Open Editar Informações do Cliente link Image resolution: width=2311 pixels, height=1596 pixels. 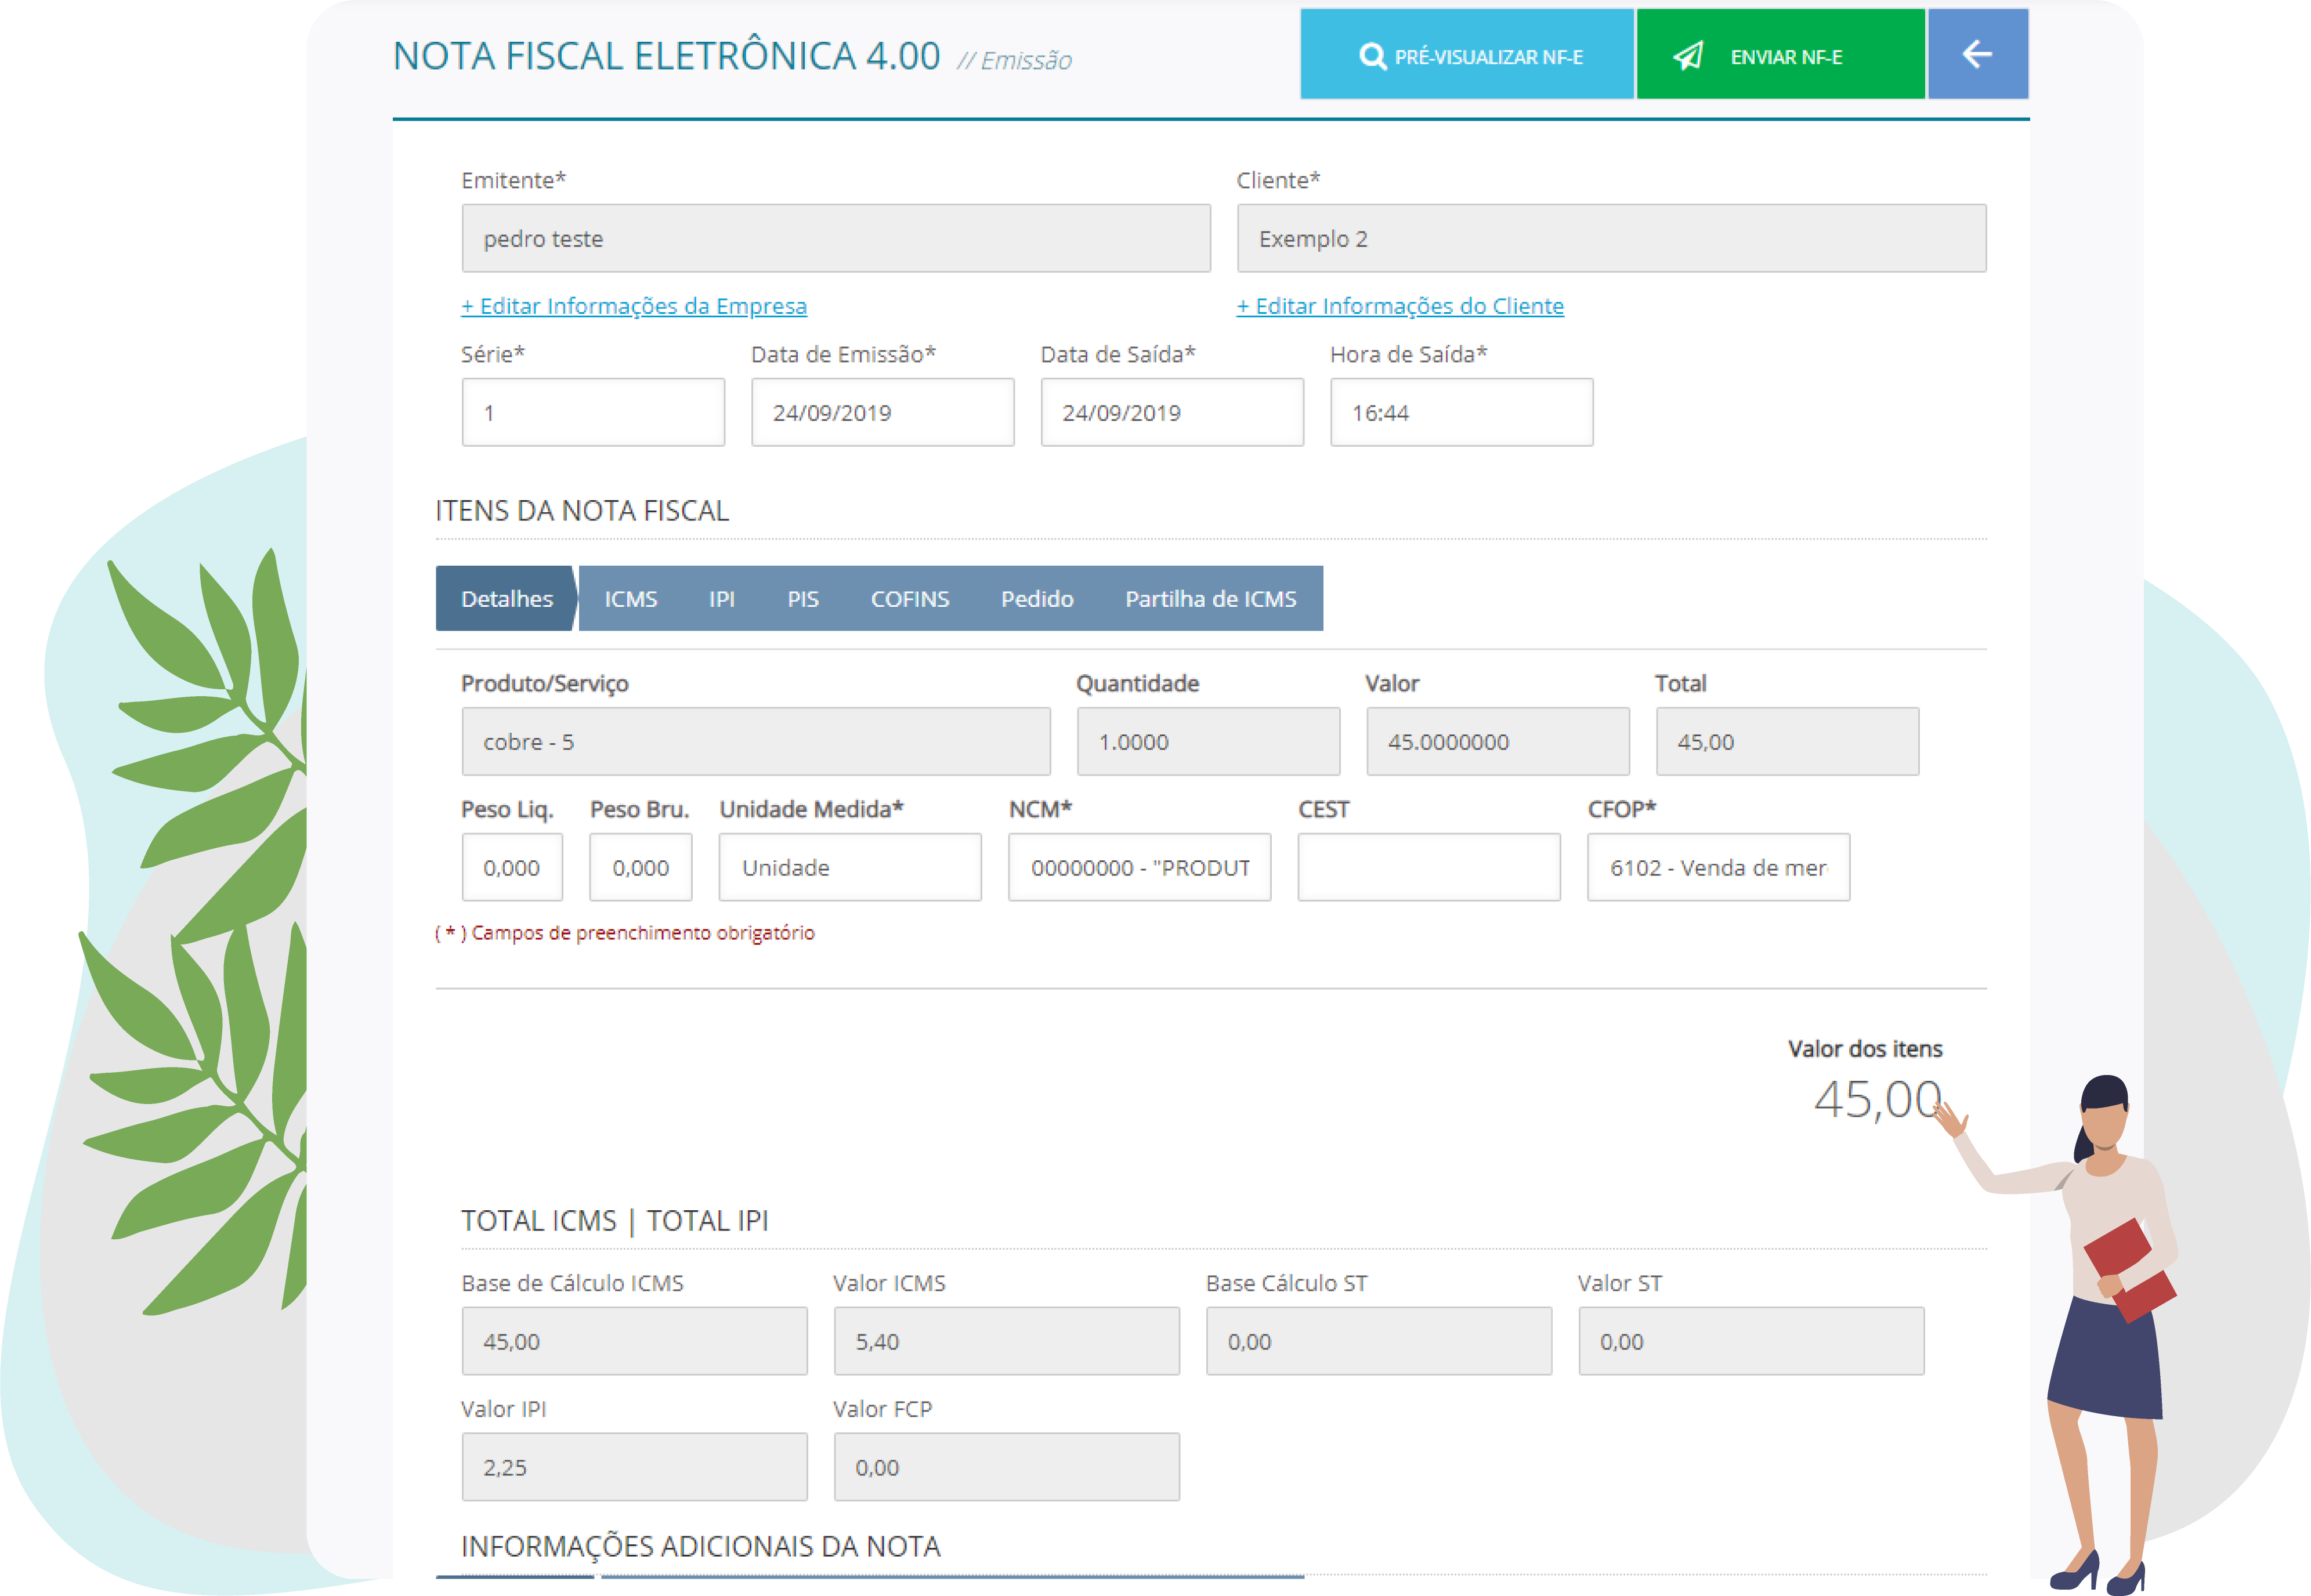(x=1400, y=306)
